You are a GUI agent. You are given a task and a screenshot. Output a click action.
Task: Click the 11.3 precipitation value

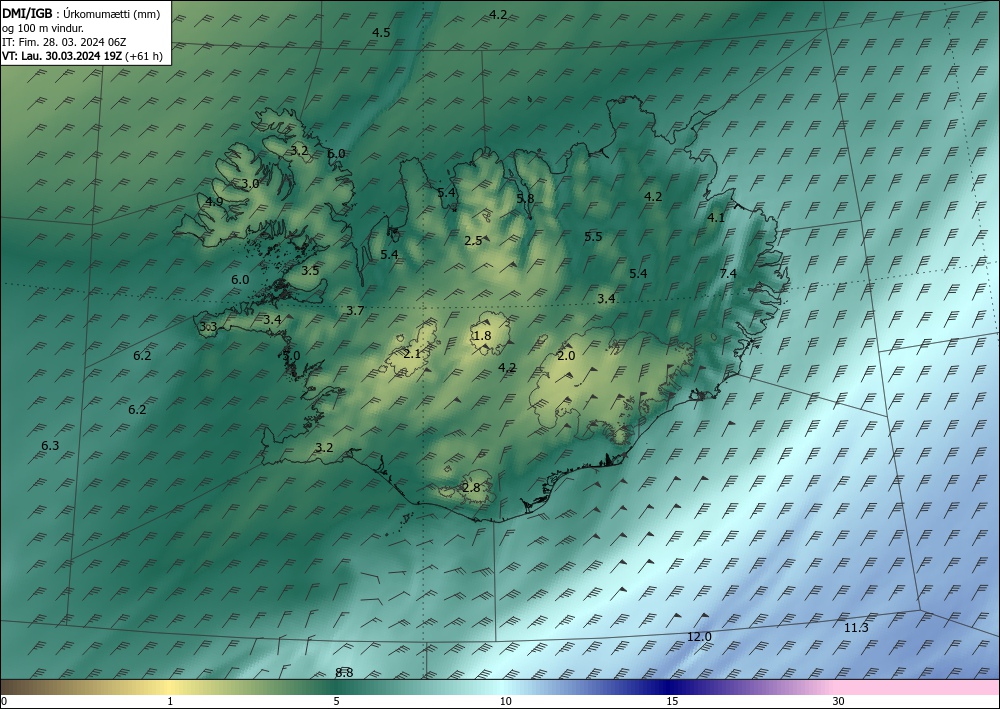[856, 628]
